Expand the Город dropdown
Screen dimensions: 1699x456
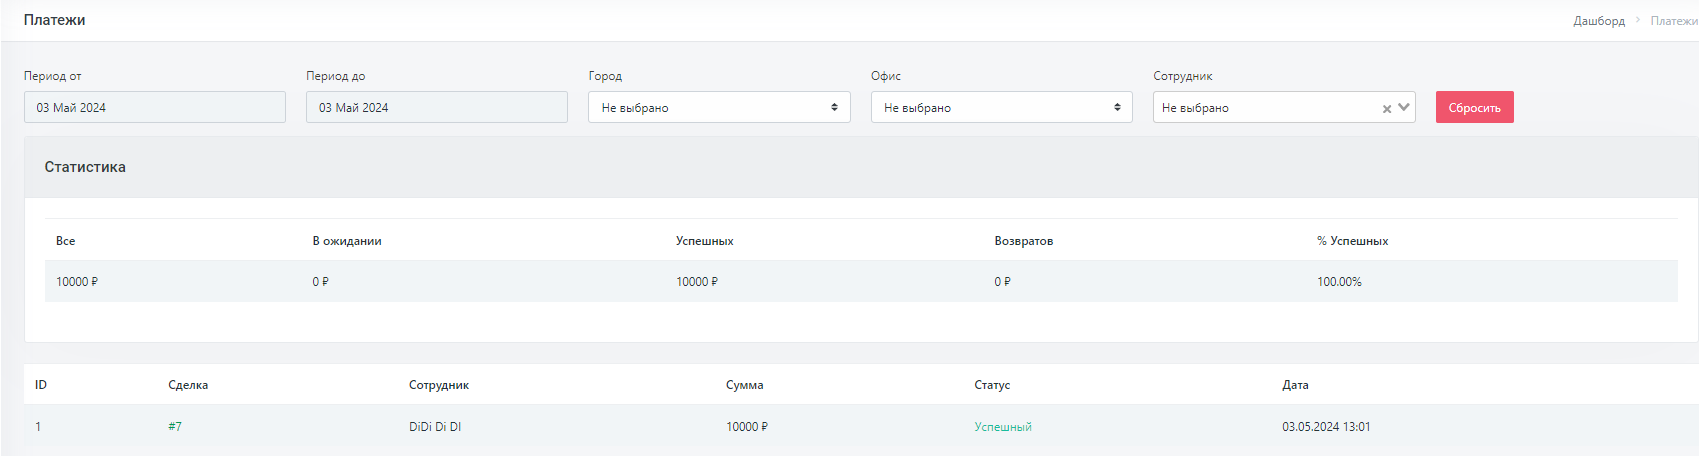coord(719,107)
